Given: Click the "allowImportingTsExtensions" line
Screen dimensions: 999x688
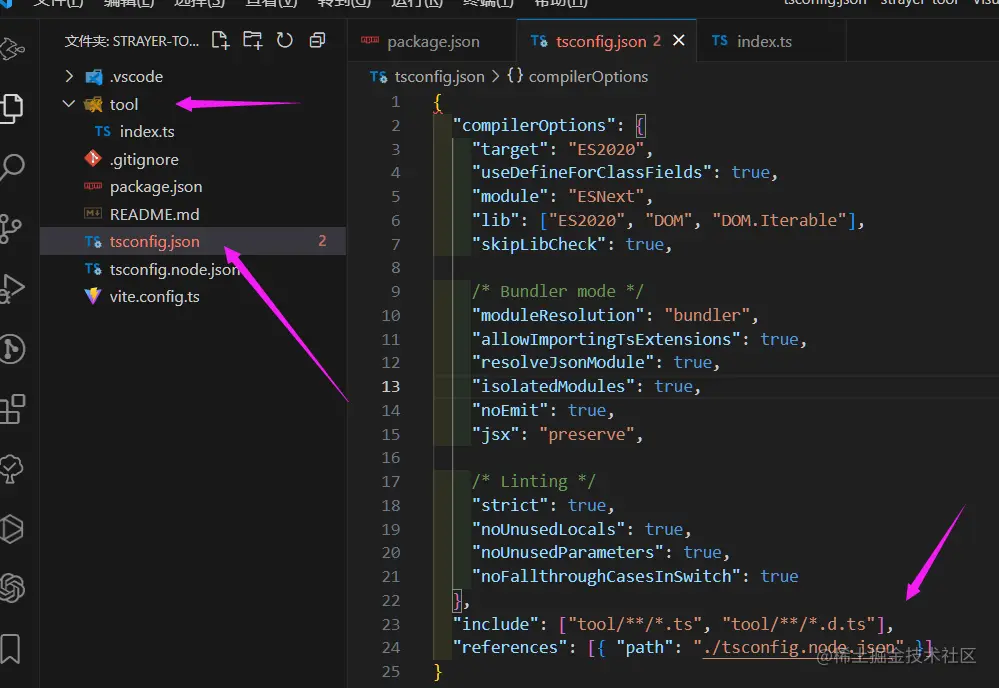Looking at the screenshot, I should click(639, 339).
